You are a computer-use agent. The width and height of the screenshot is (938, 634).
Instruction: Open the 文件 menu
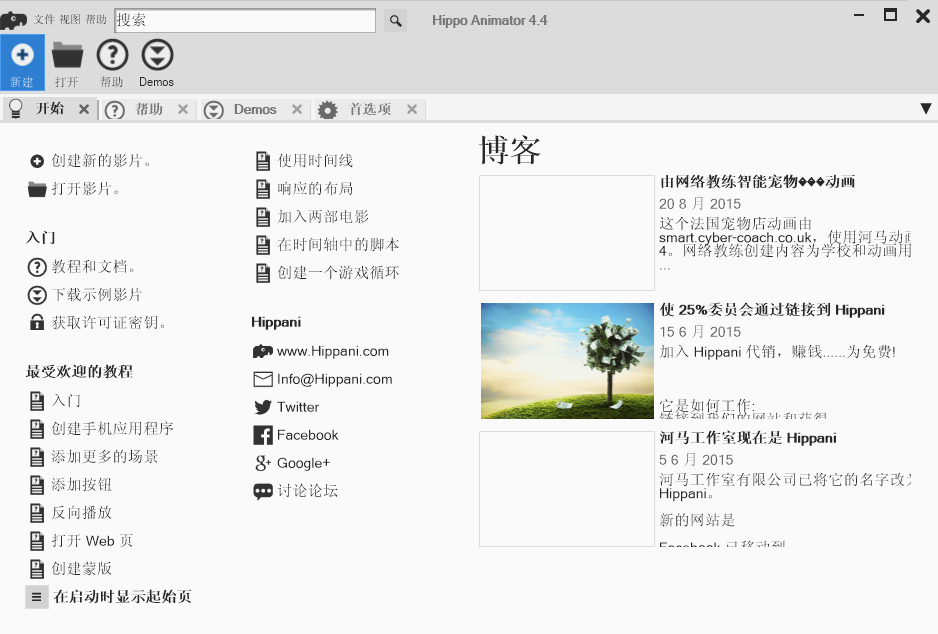(44, 20)
